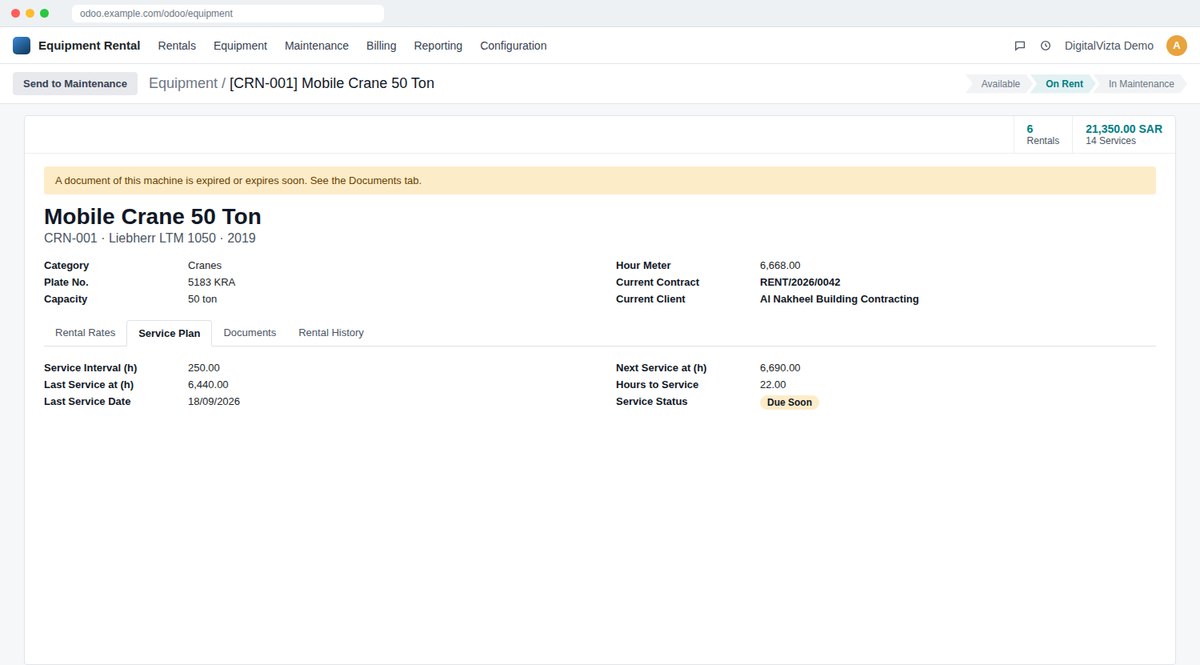Screen dimensions: 1200x665
Task: Switch to the Rental History tab
Action: pyautogui.click(x=331, y=333)
